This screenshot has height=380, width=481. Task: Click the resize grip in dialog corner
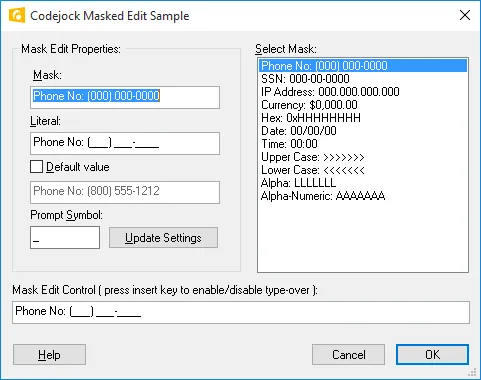click(x=472, y=372)
